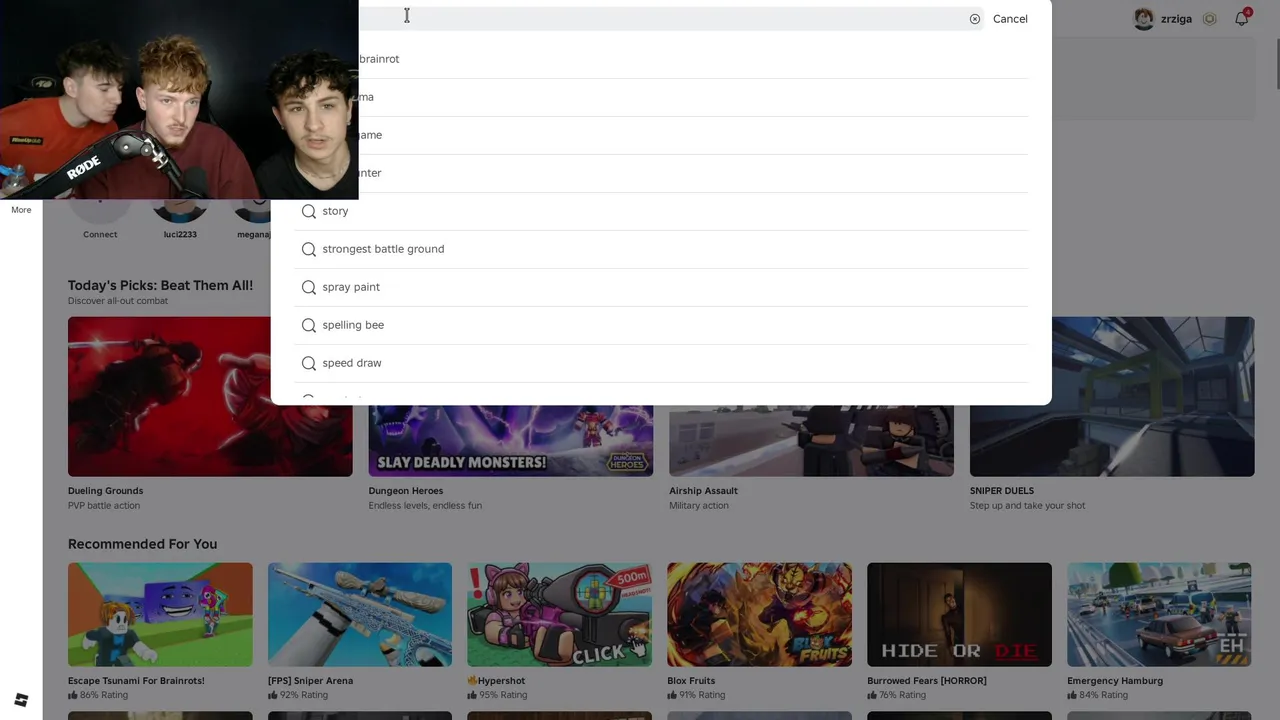Select the 'speed draw' suggestion
Viewport: 1280px width, 720px height.
(x=661, y=363)
